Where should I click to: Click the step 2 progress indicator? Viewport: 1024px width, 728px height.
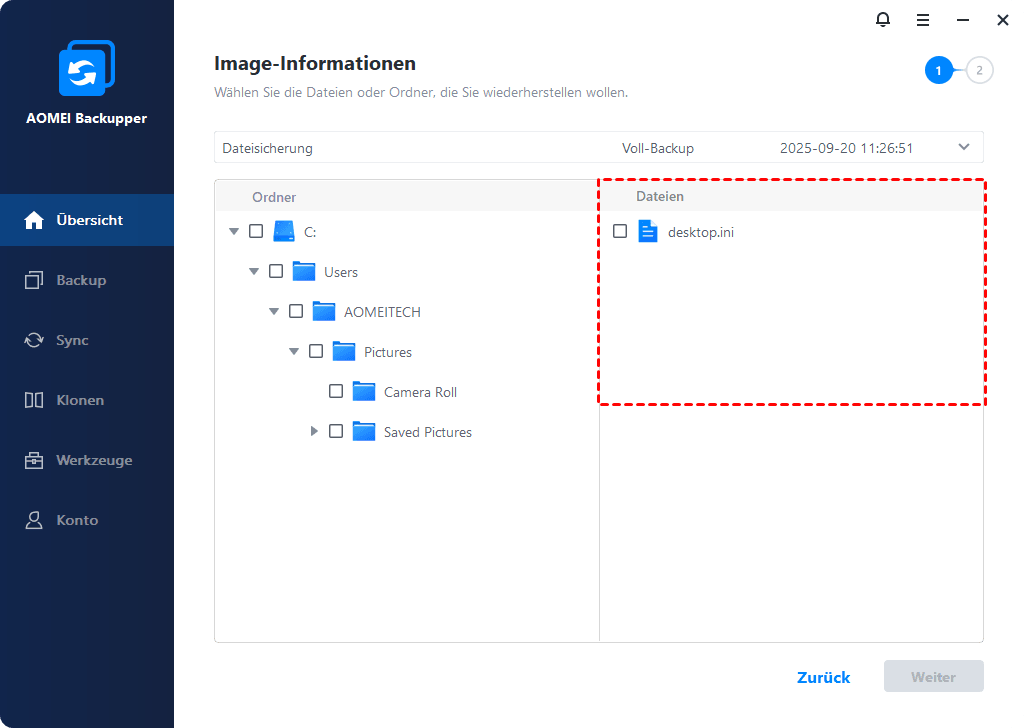(x=980, y=70)
